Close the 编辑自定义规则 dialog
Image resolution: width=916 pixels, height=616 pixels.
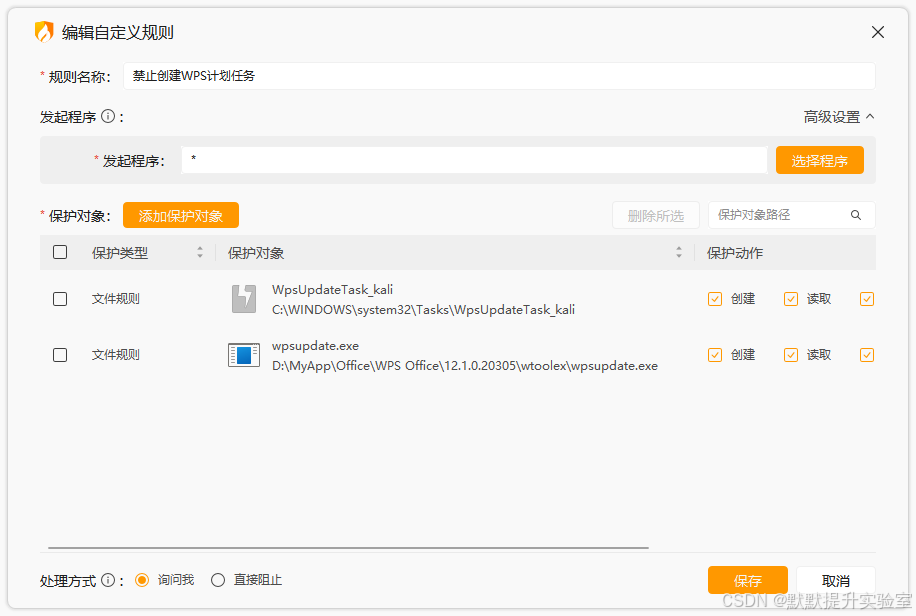tap(877, 32)
